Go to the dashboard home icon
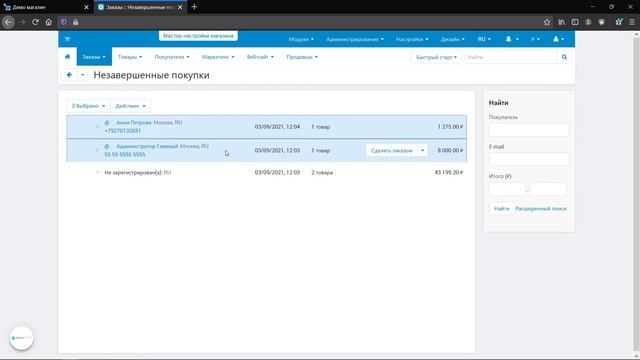The width and height of the screenshot is (640, 360). pyautogui.click(x=67, y=57)
